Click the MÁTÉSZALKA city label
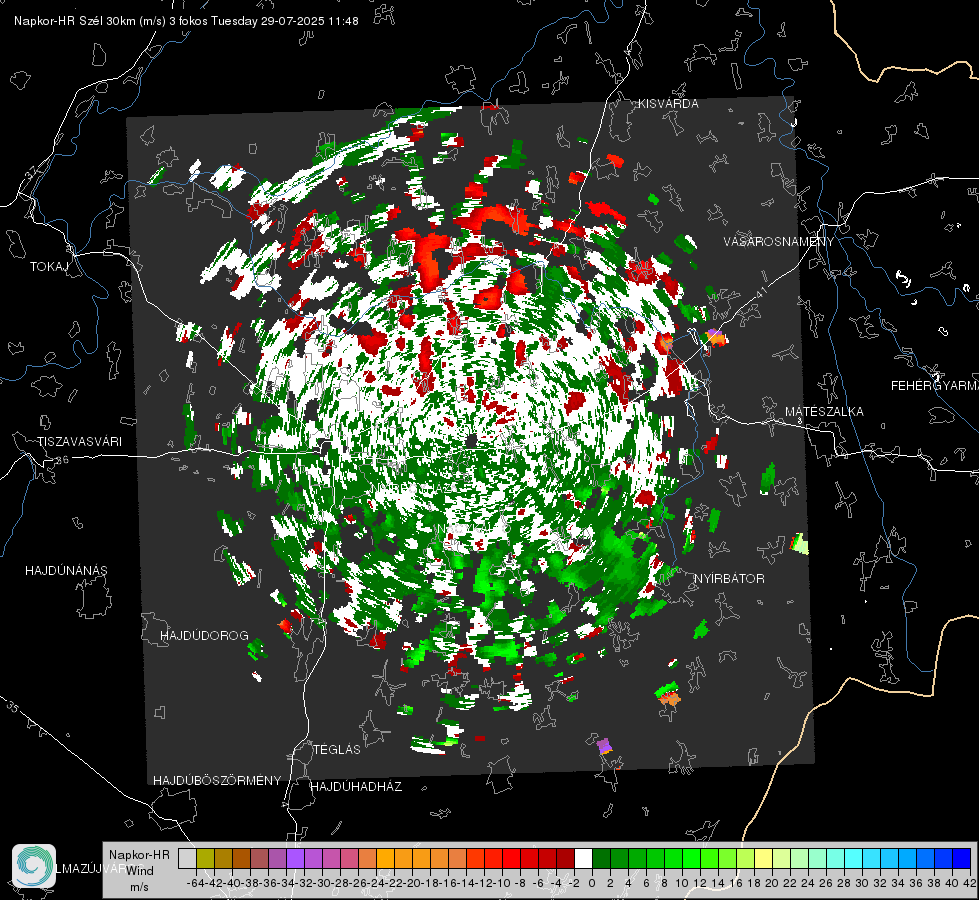The width and height of the screenshot is (979, 900). click(x=824, y=411)
